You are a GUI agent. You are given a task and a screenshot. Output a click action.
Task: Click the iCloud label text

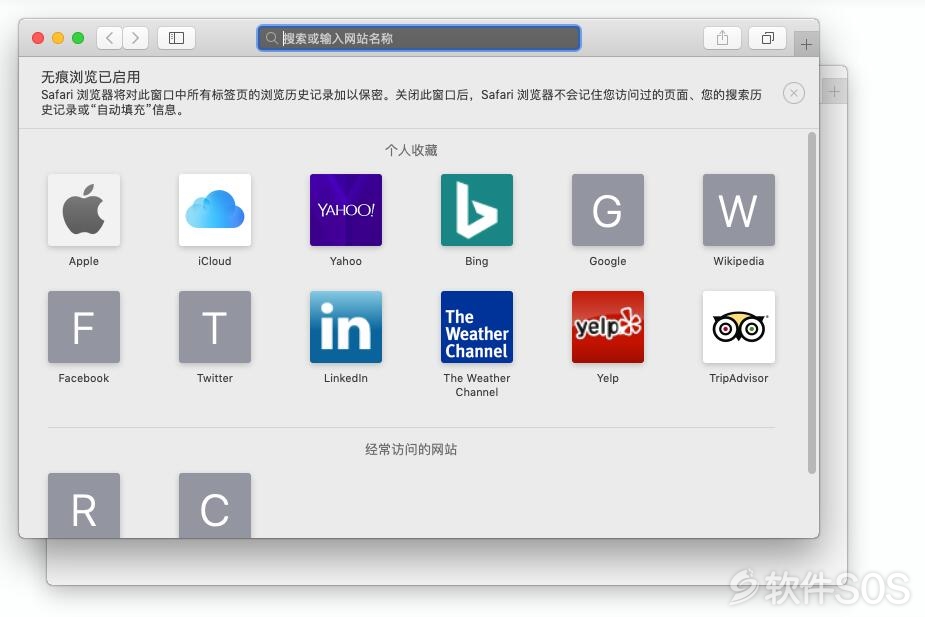point(215,261)
